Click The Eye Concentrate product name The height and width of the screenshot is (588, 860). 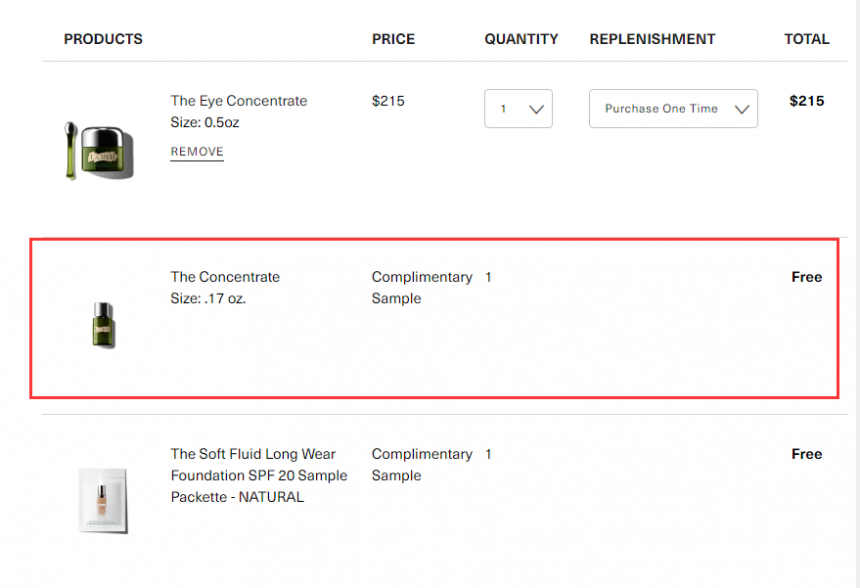[239, 101]
